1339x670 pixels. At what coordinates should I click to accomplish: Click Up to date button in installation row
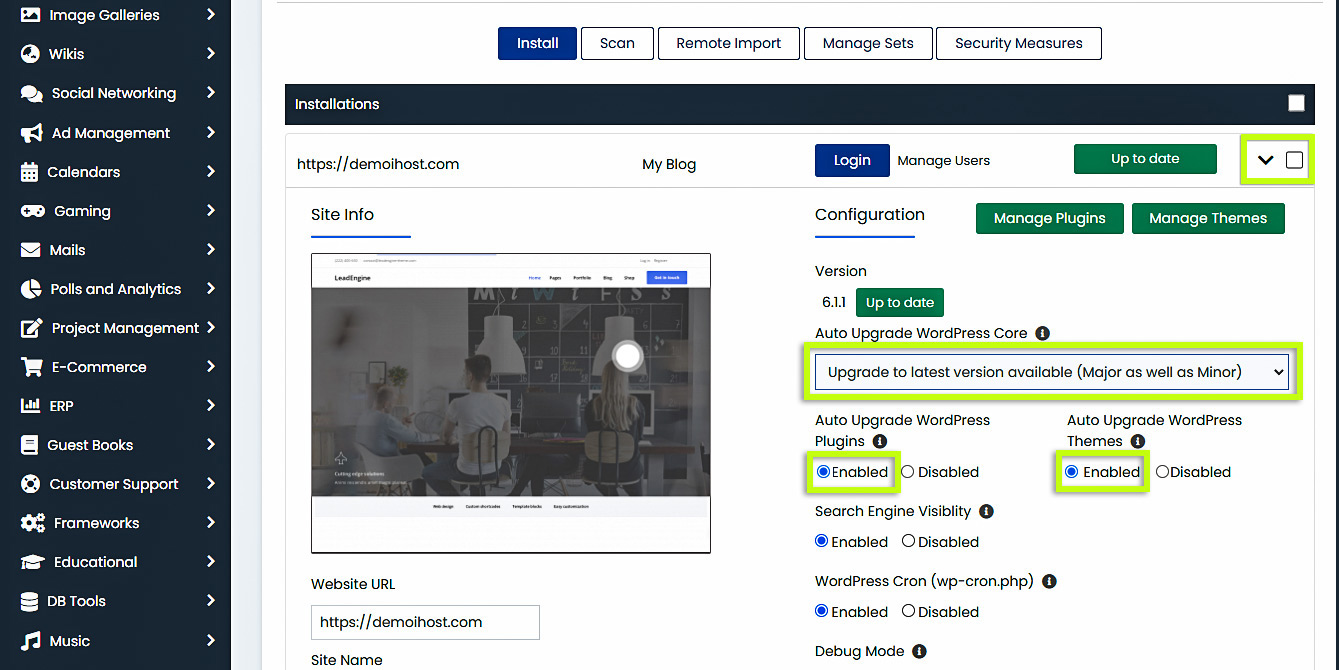click(x=1145, y=159)
